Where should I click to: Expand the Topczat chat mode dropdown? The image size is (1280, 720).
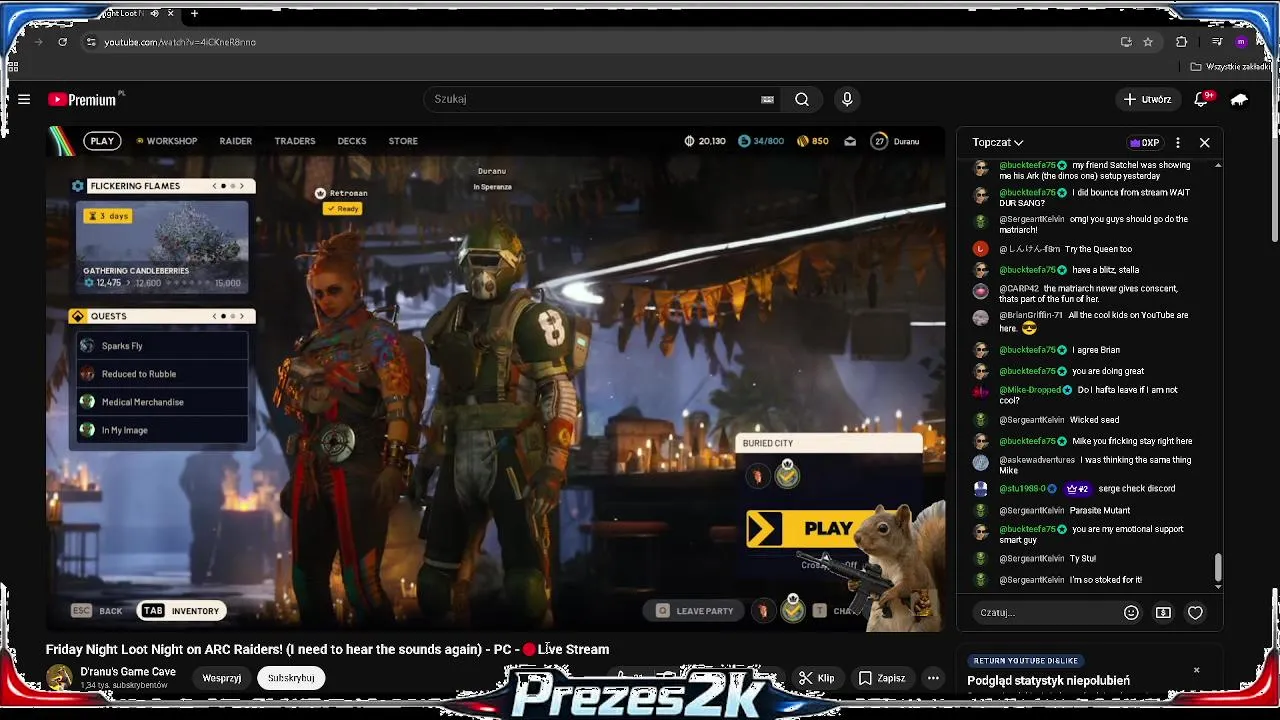click(x=998, y=142)
